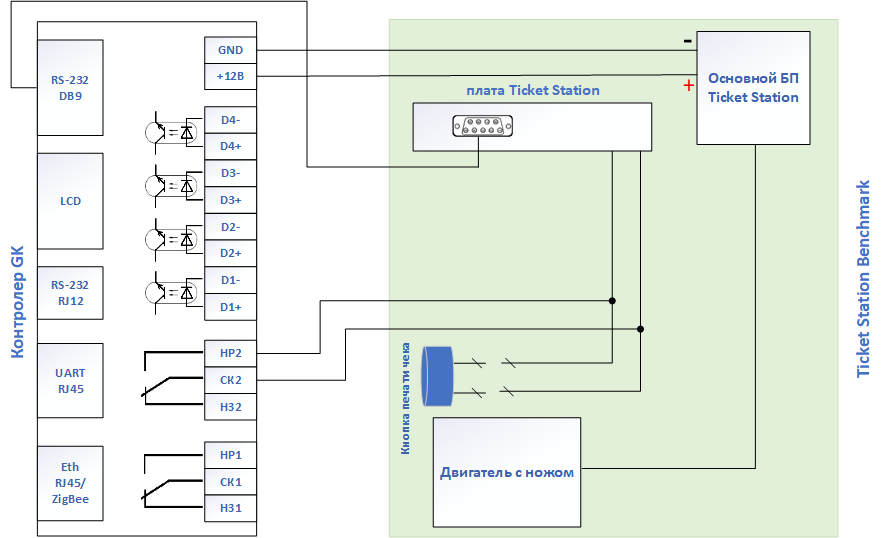
Task: Select the relay switch symbol beside СК1
Action: tap(172, 480)
